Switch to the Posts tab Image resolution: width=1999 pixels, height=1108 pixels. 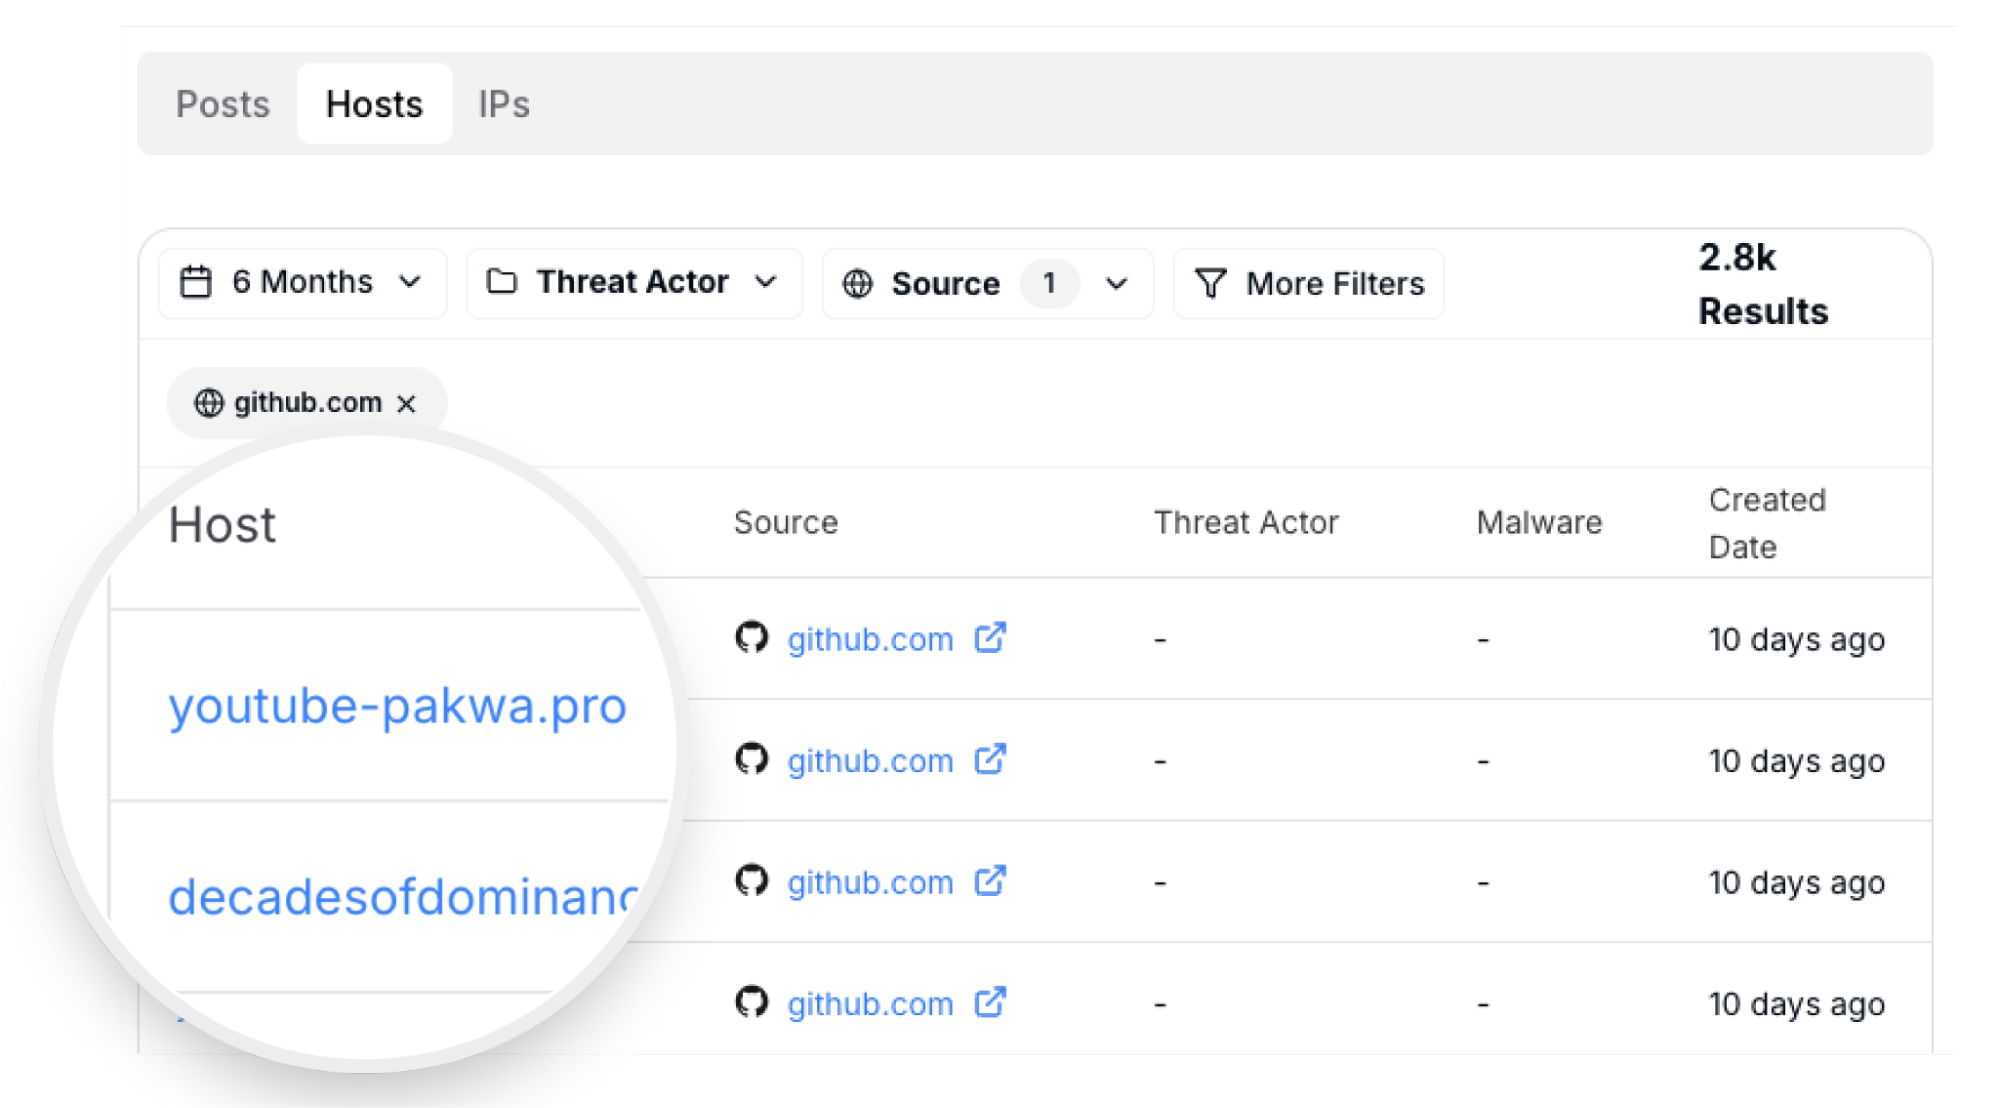click(x=223, y=103)
